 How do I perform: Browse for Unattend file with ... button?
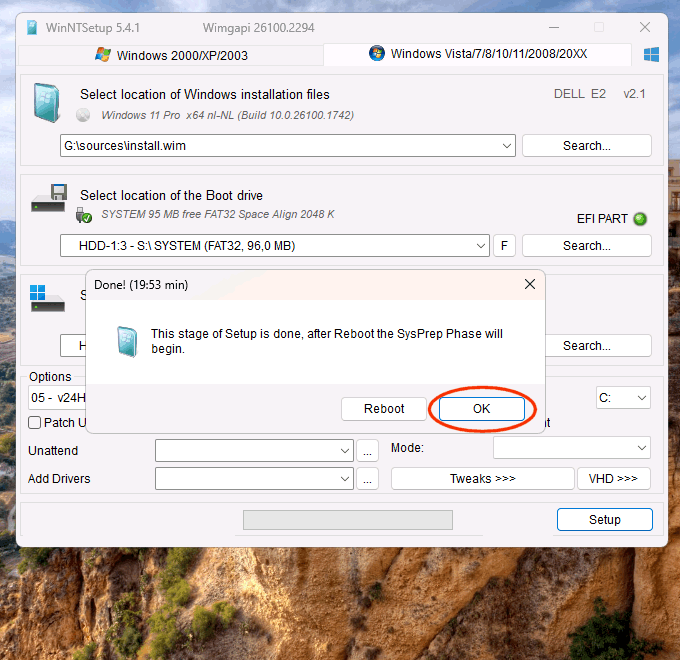[x=367, y=451]
